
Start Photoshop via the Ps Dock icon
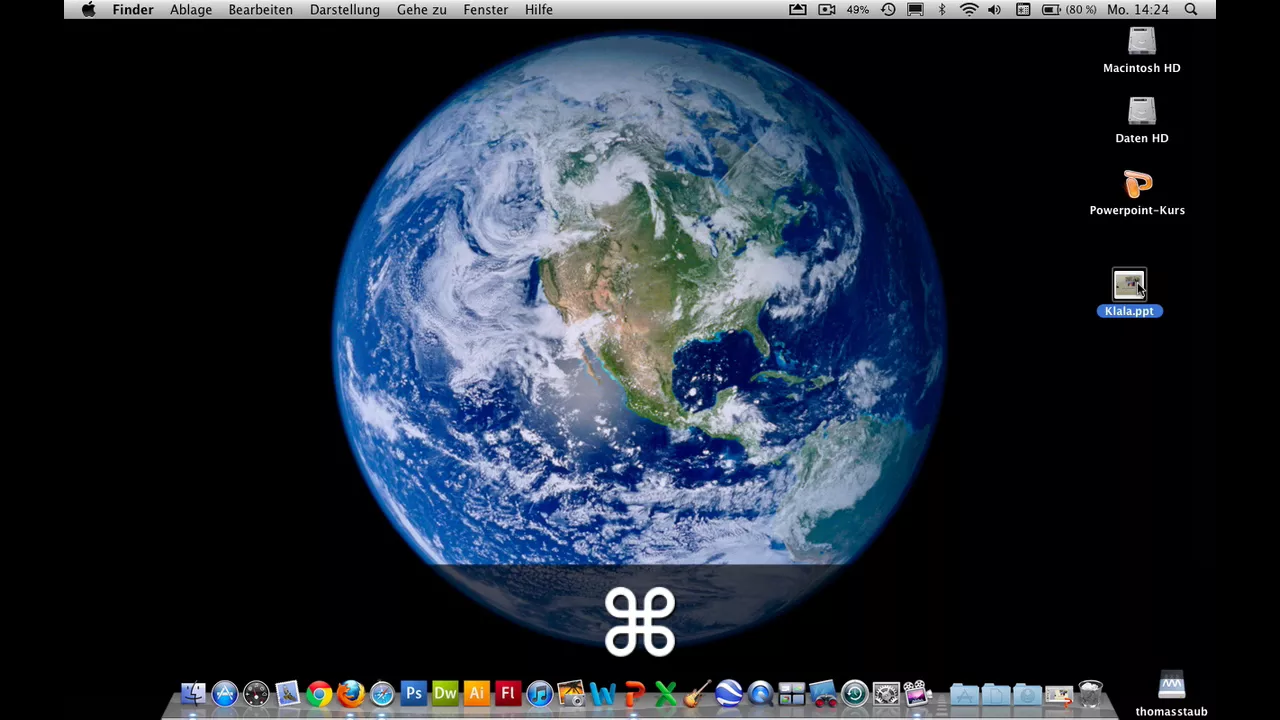[413, 693]
